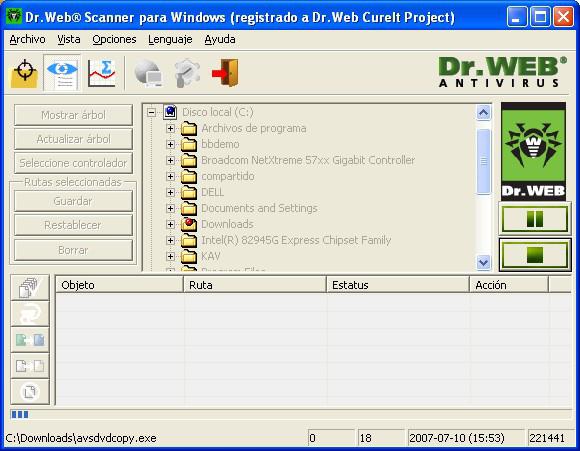Image resolution: width=580 pixels, height=451 pixels.
Task: Show the statistics chart toolbar icon
Action: [102, 73]
